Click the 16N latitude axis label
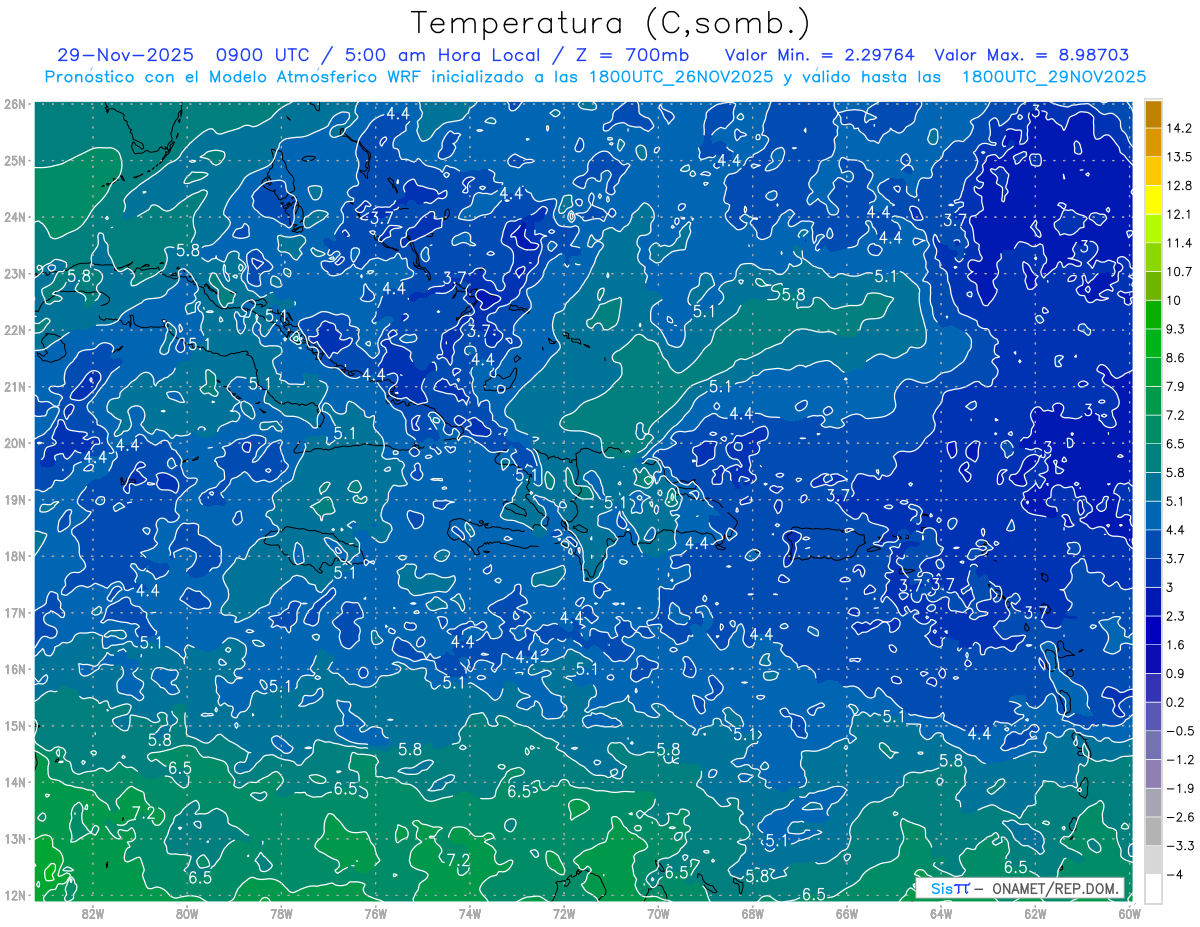The height and width of the screenshot is (927, 1200). click(x=15, y=669)
